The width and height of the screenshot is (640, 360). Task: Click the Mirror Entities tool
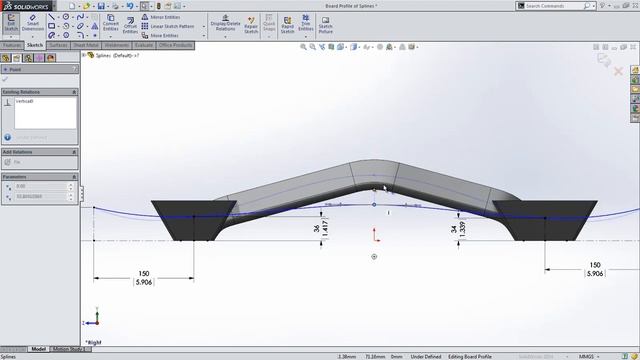point(160,17)
